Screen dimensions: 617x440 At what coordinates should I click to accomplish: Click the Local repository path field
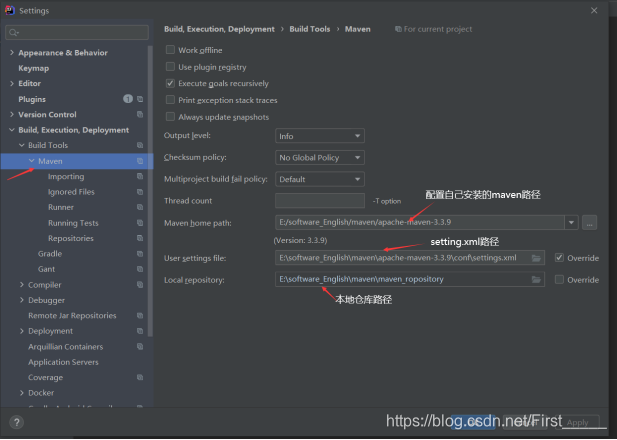click(x=410, y=279)
